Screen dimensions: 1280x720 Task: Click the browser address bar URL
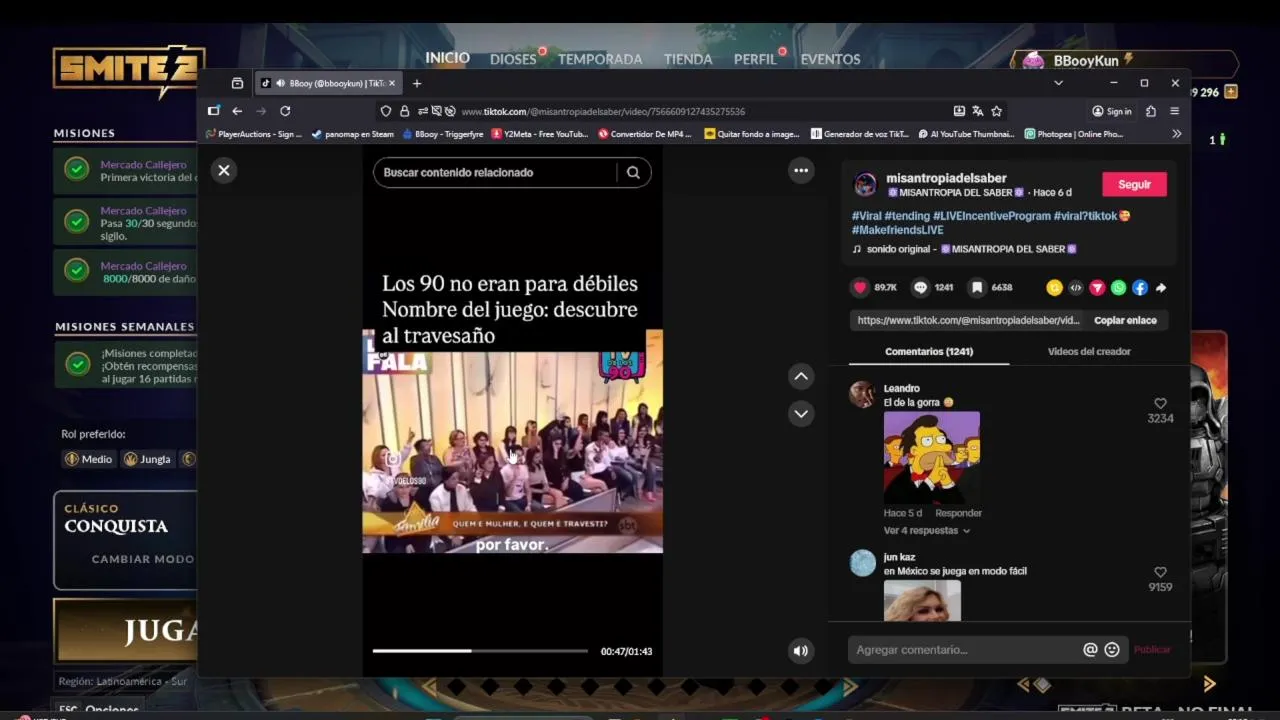click(x=603, y=112)
